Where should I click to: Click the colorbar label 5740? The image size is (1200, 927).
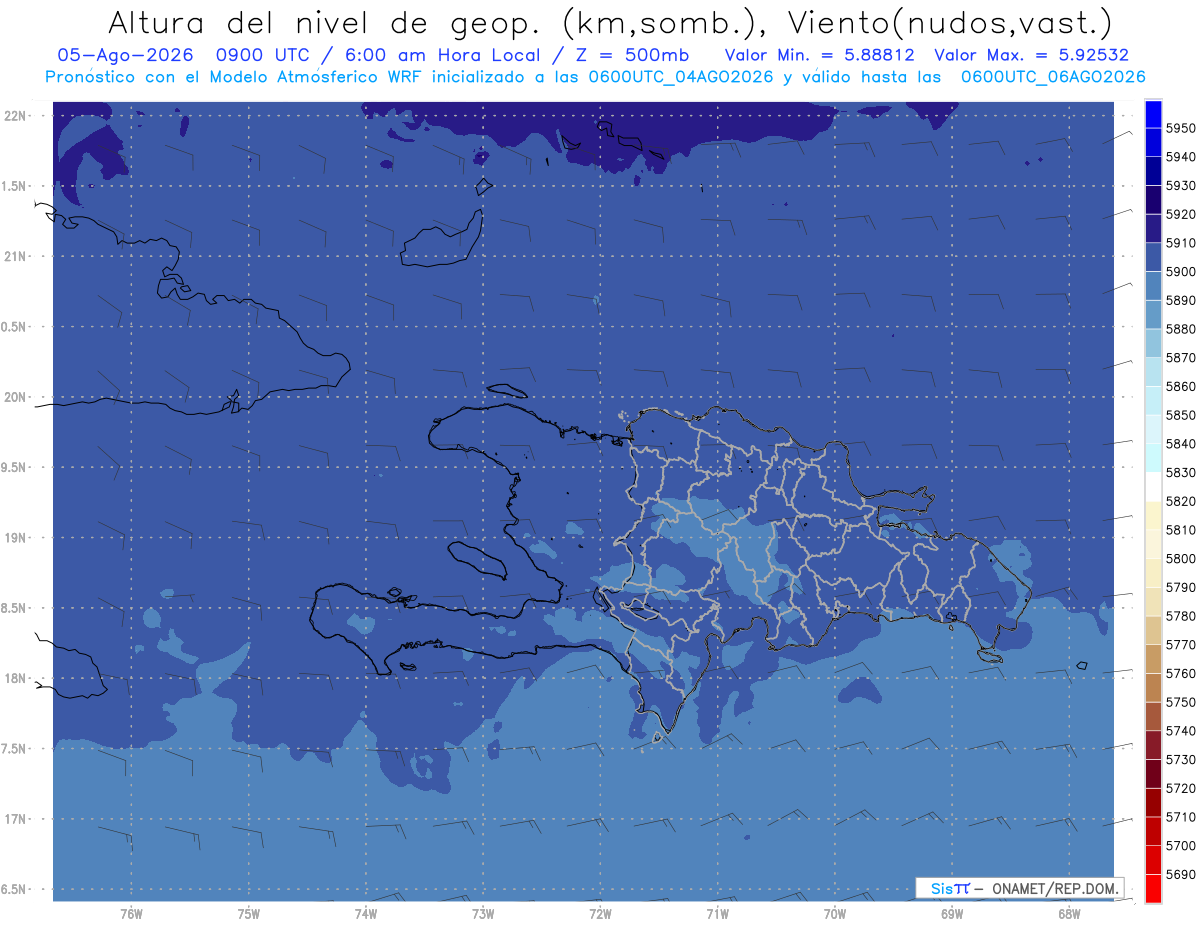(x=1180, y=730)
